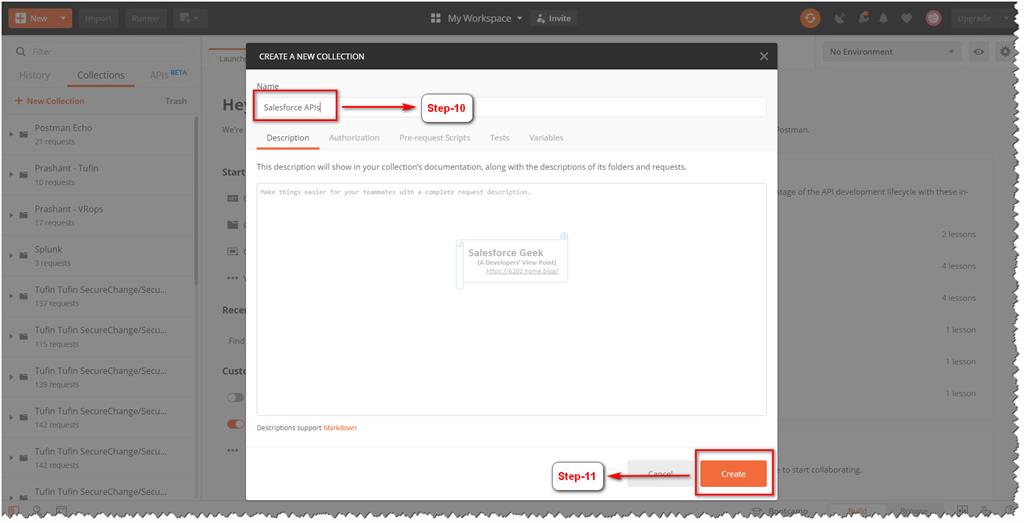Screen dimensions: 1024x523
Task: Open manage environments gear icon
Action: (x=1004, y=52)
